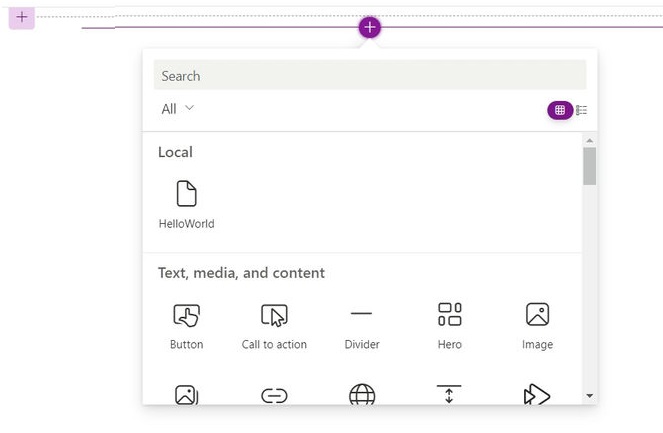Insert the Image web part
Viewport: 663px width, 433px height.
pos(537,326)
